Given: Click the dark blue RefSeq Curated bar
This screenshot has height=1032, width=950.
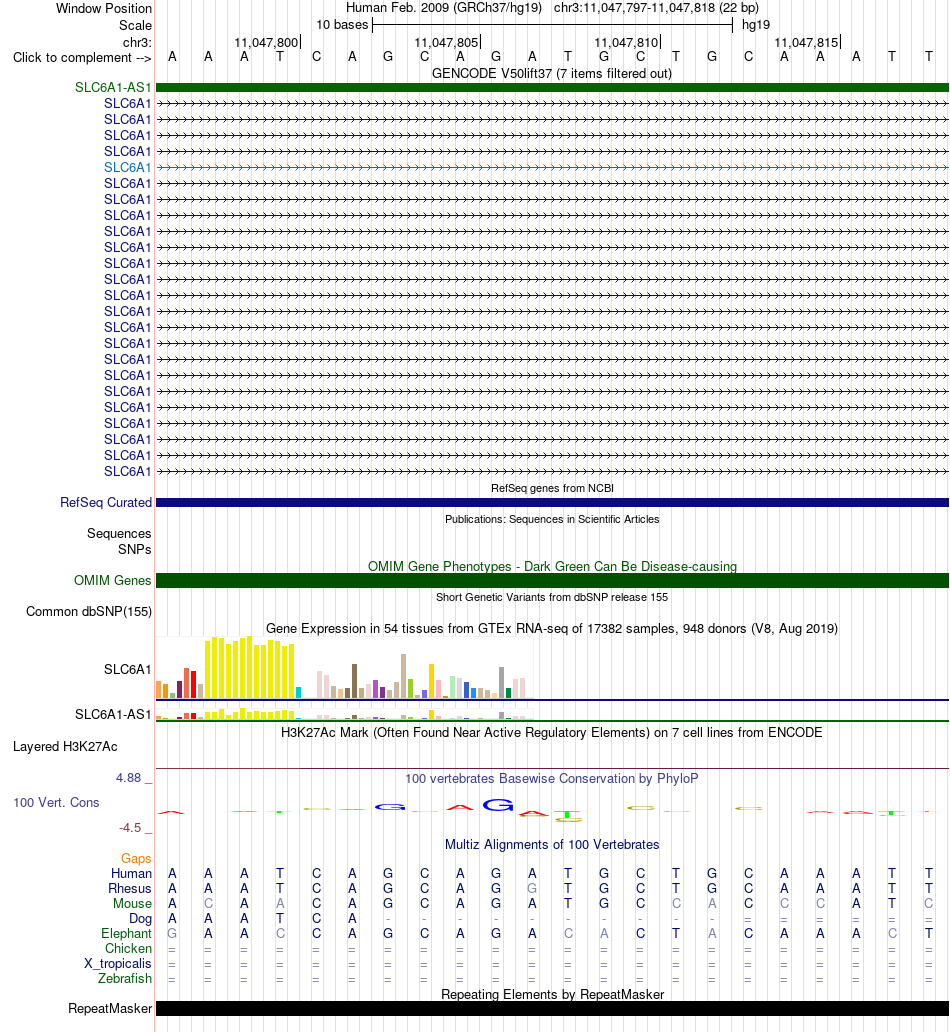Looking at the screenshot, I should click(x=552, y=503).
